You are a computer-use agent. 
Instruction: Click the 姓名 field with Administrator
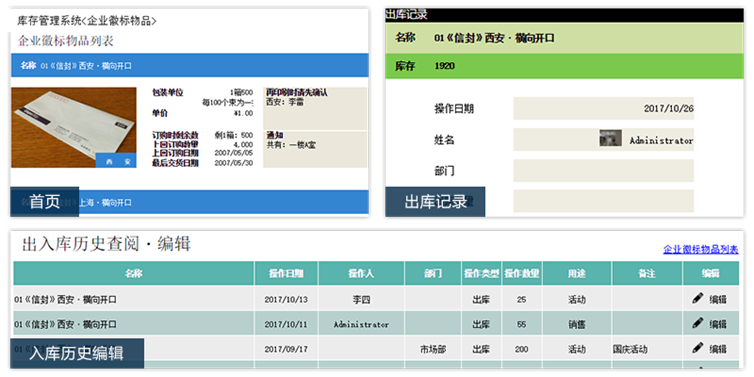pos(603,139)
